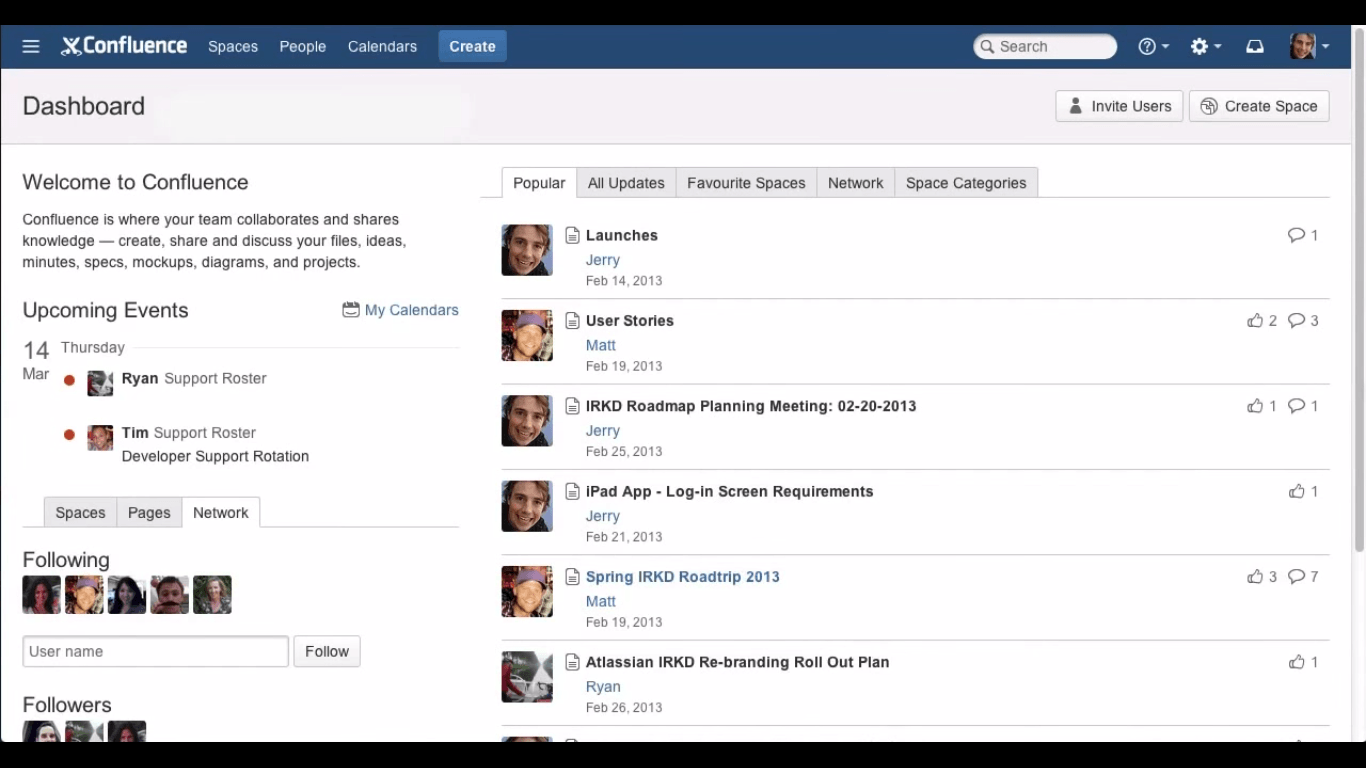Open IRKD Roadmap Planning Meeting: 02-20-2013
The width and height of the screenshot is (1366, 768).
(x=751, y=406)
